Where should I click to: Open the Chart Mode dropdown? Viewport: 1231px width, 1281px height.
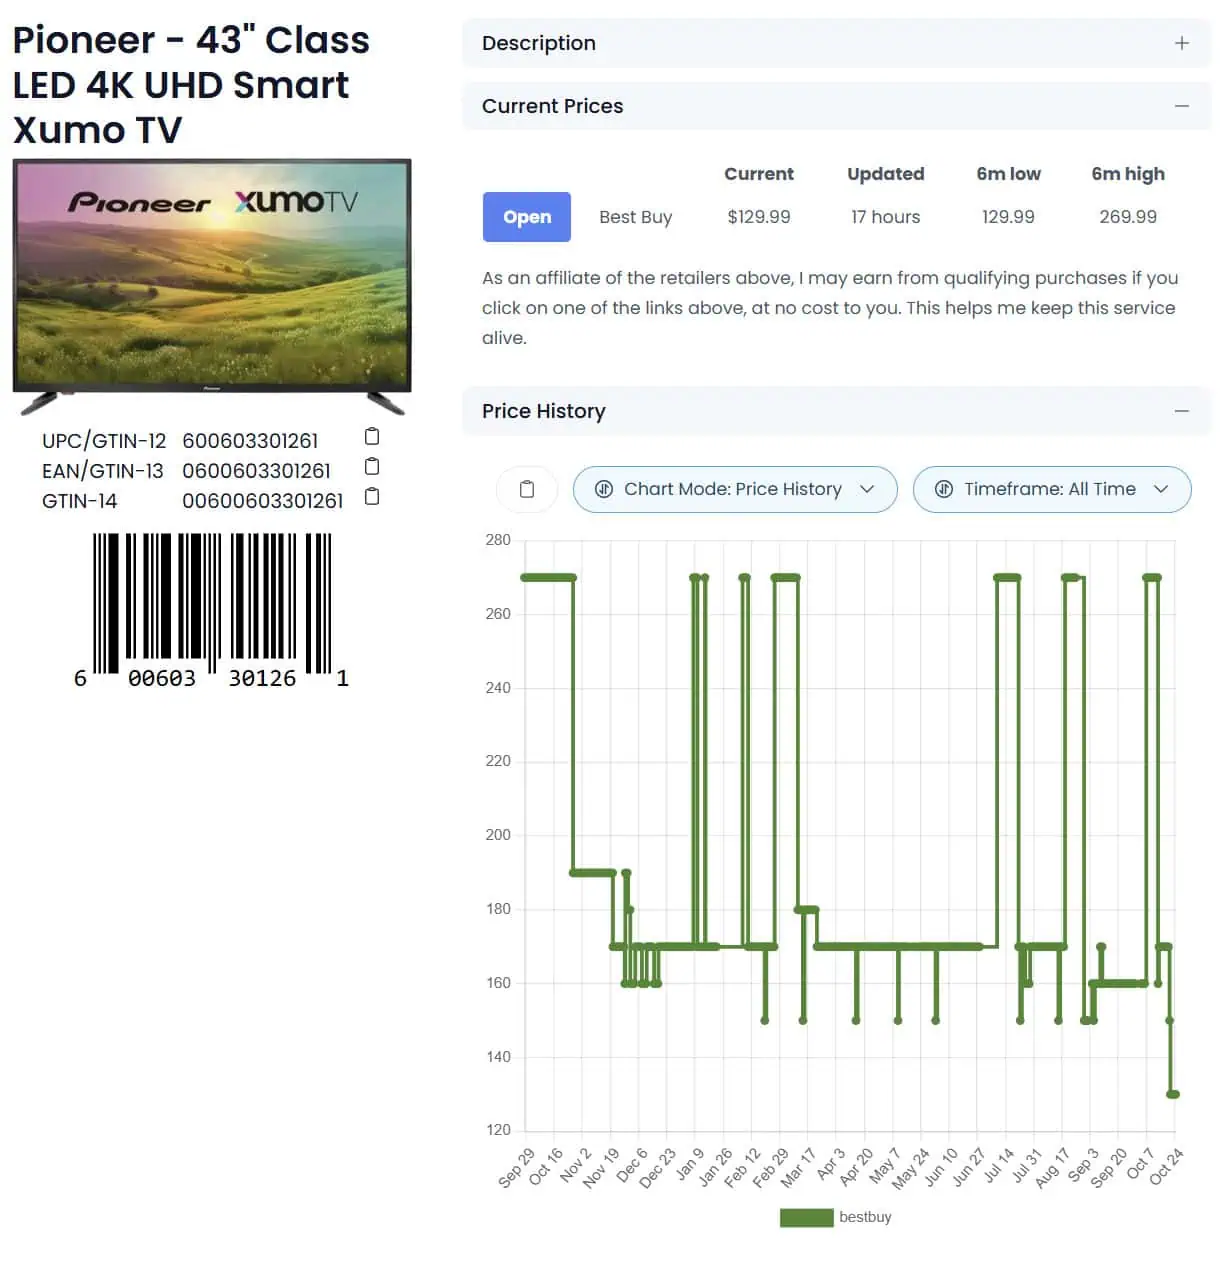(x=735, y=489)
